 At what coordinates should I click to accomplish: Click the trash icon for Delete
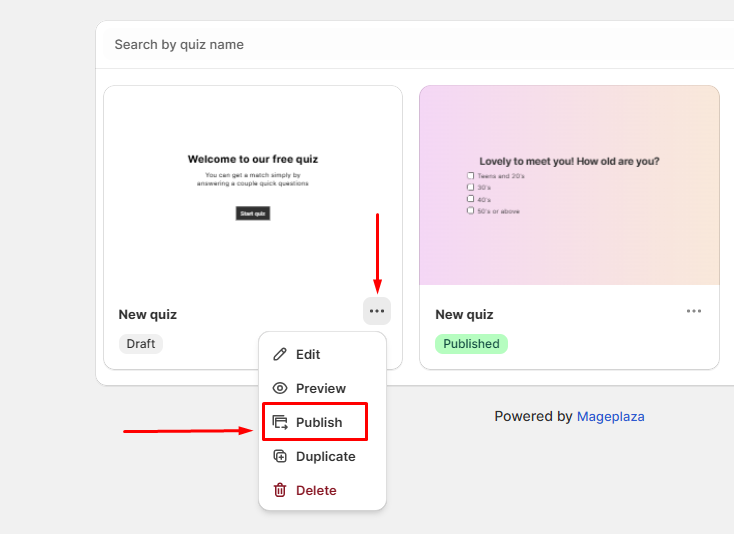[x=280, y=491]
